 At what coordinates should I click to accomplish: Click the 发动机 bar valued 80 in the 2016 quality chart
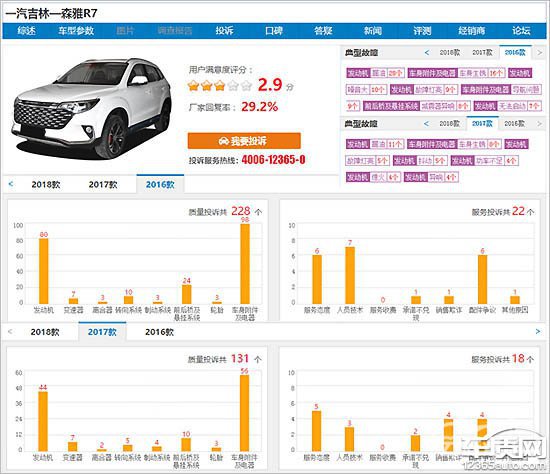coord(43,271)
